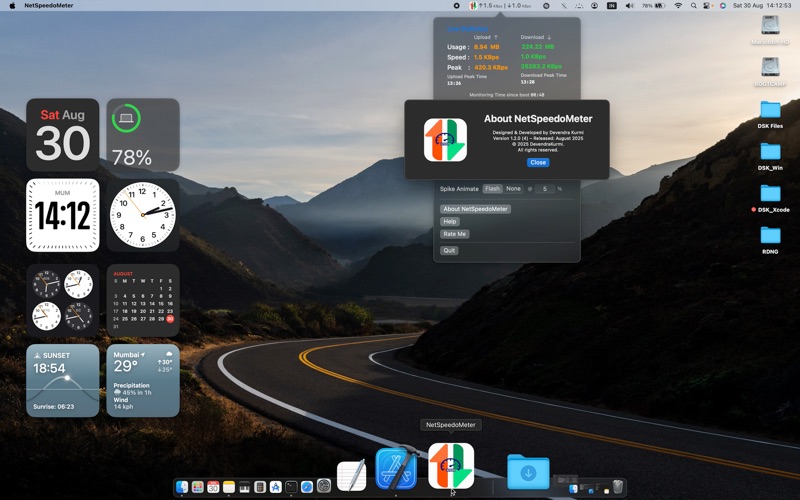Click upload peak value 420.3 KBps
The height and width of the screenshot is (500, 800).
point(491,67)
